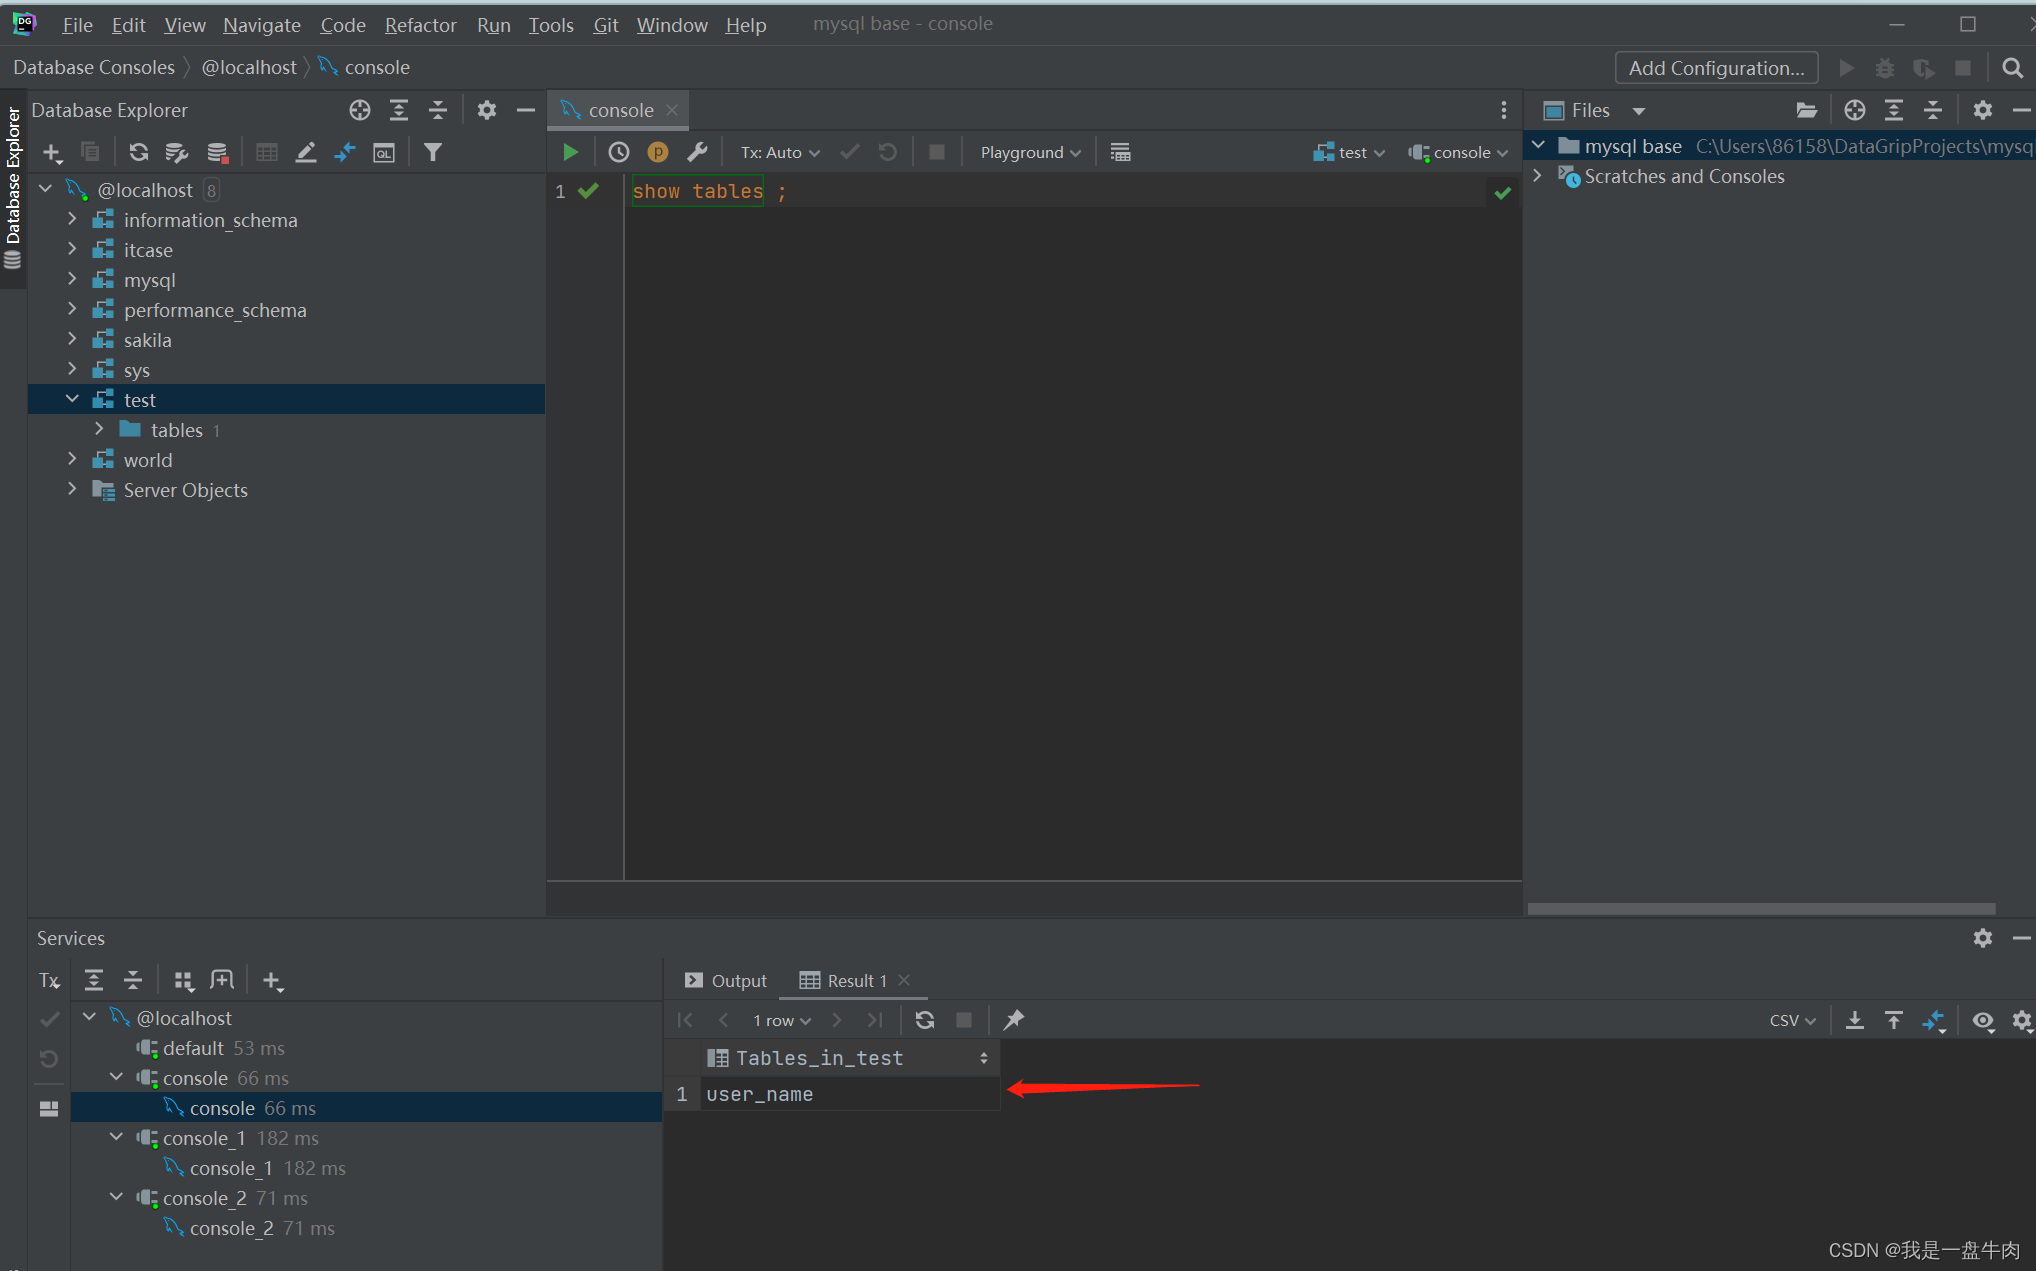
Task: Click the Refresh icon in Database Explorer
Action: (138, 152)
